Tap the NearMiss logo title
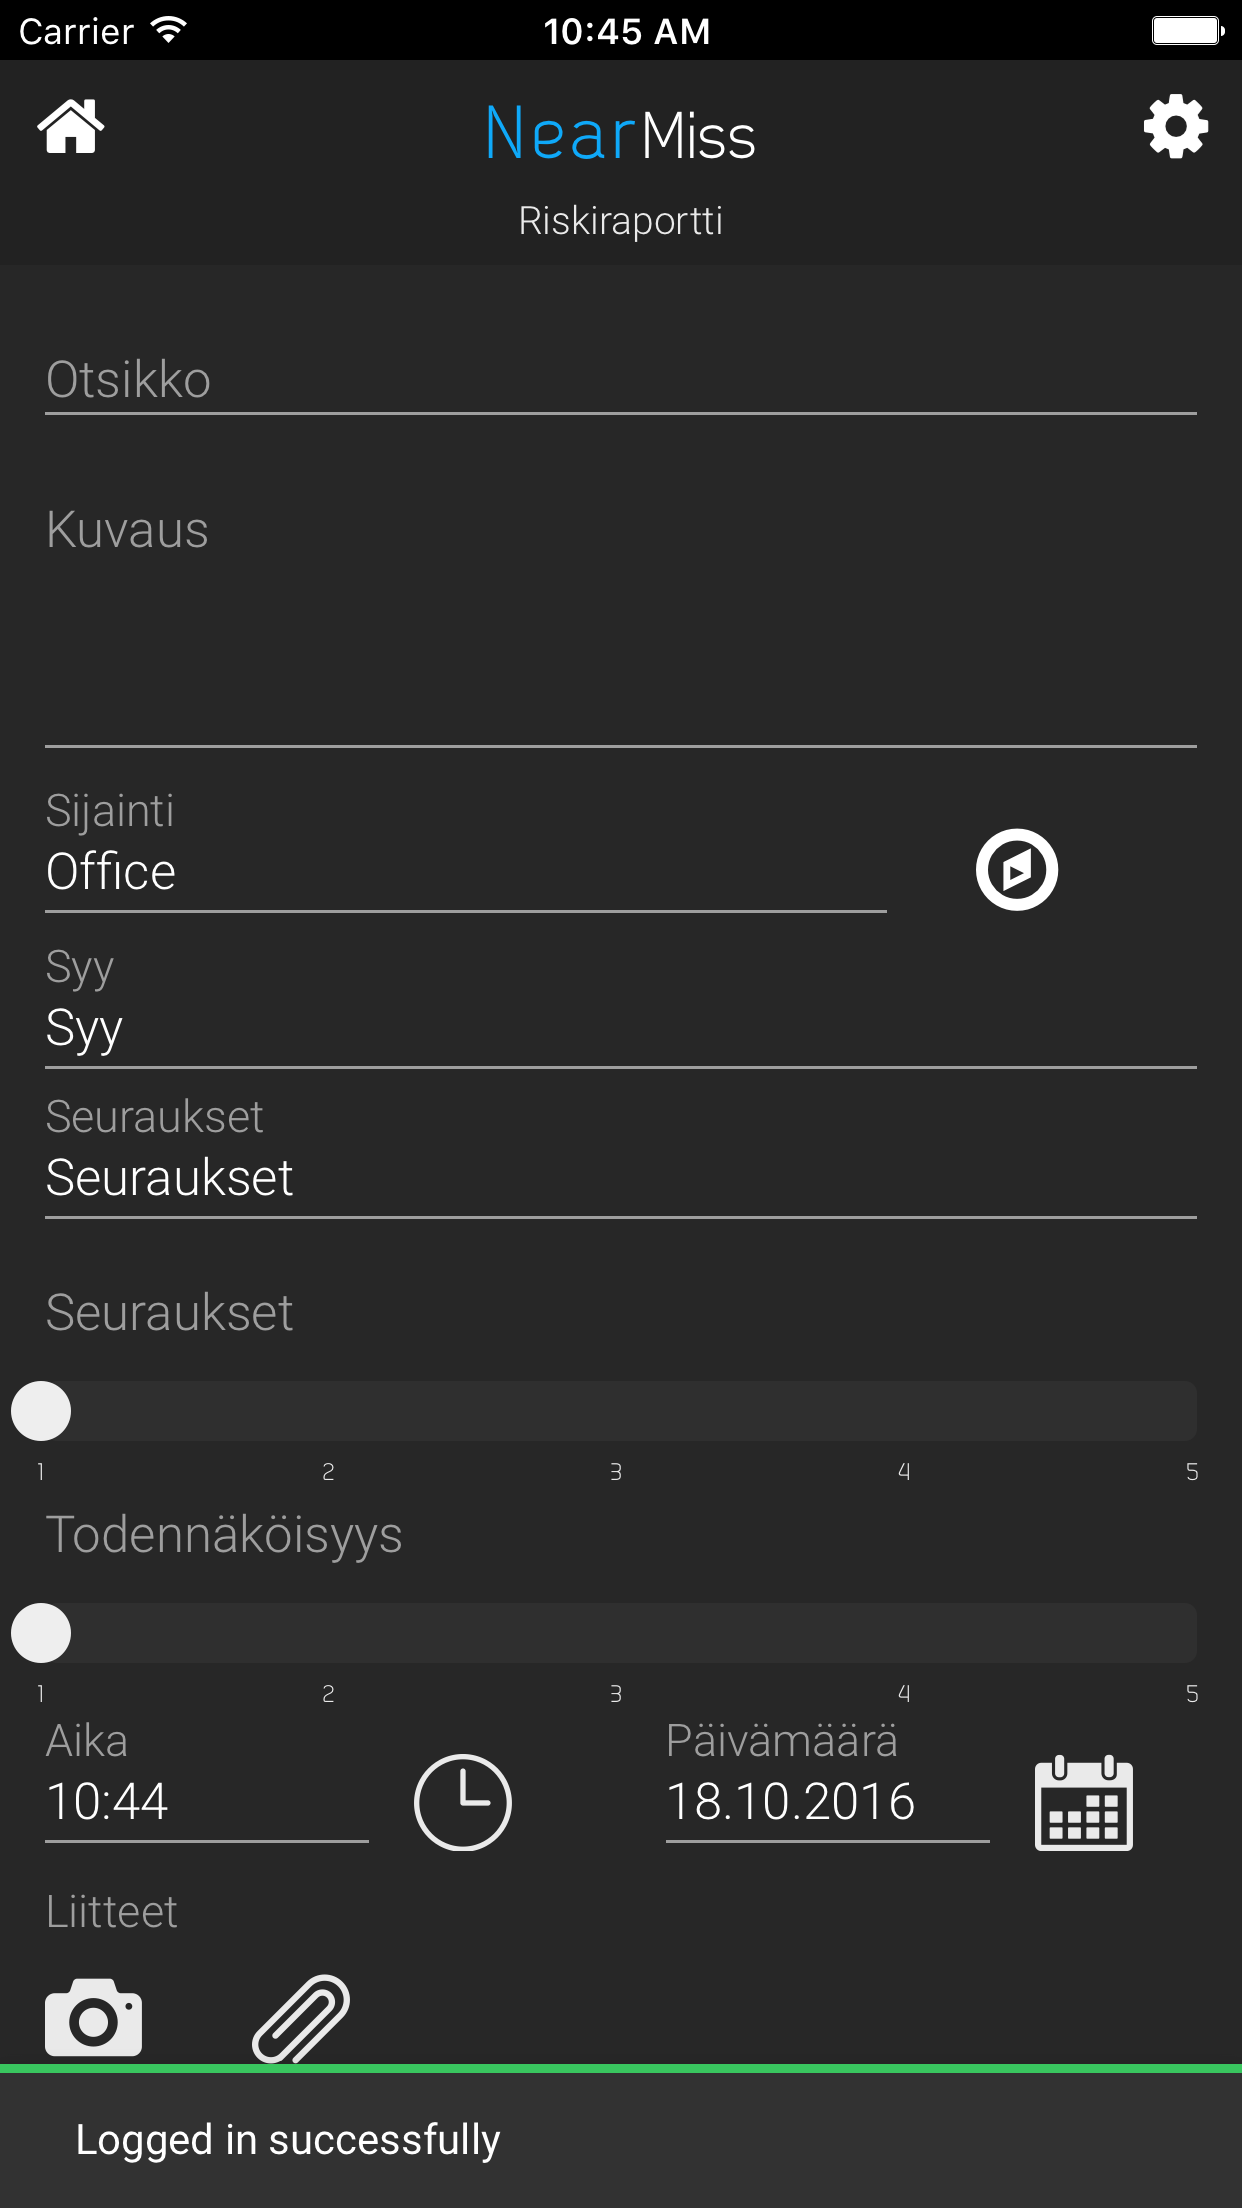Image resolution: width=1242 pixels, height=2208 pixels. click(x=621, y=133)
